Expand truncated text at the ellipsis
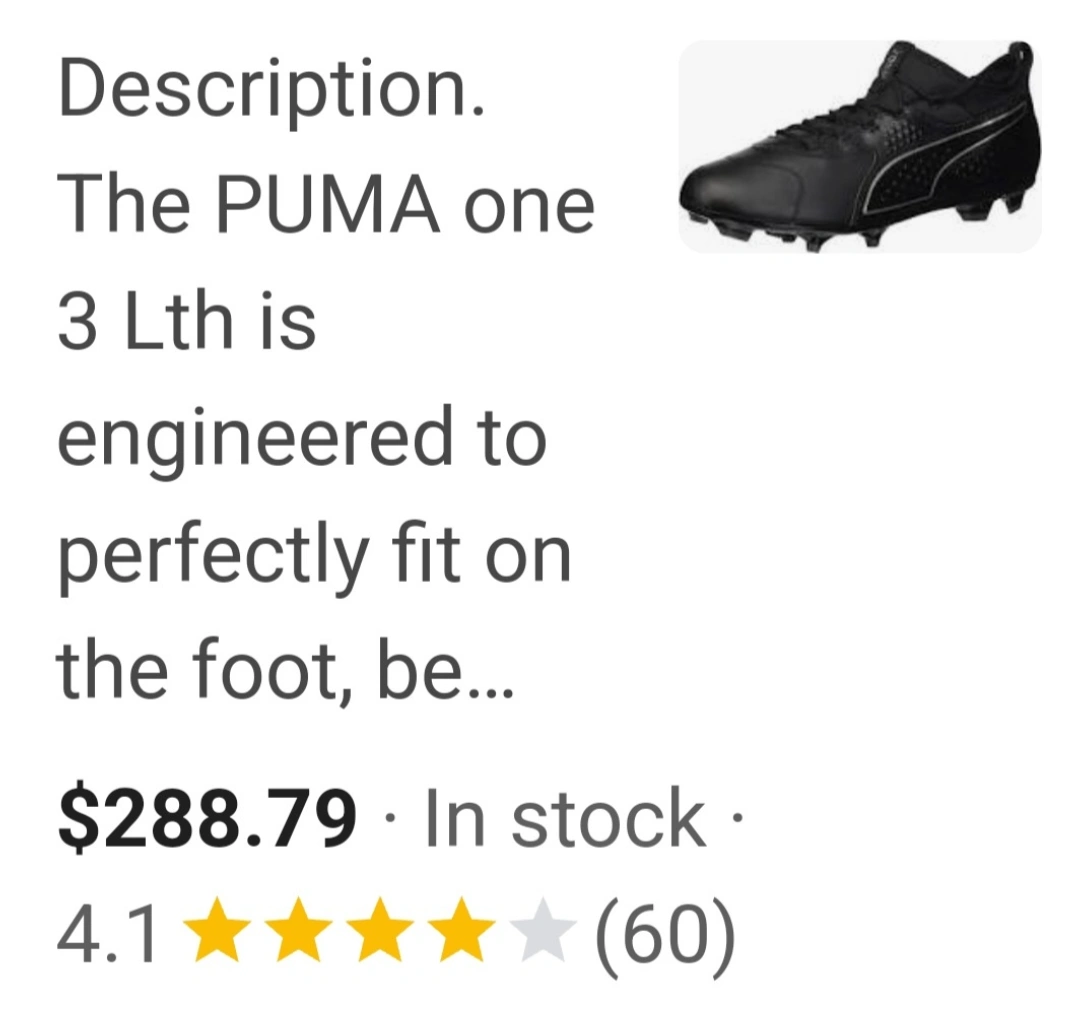 (490, 692)
